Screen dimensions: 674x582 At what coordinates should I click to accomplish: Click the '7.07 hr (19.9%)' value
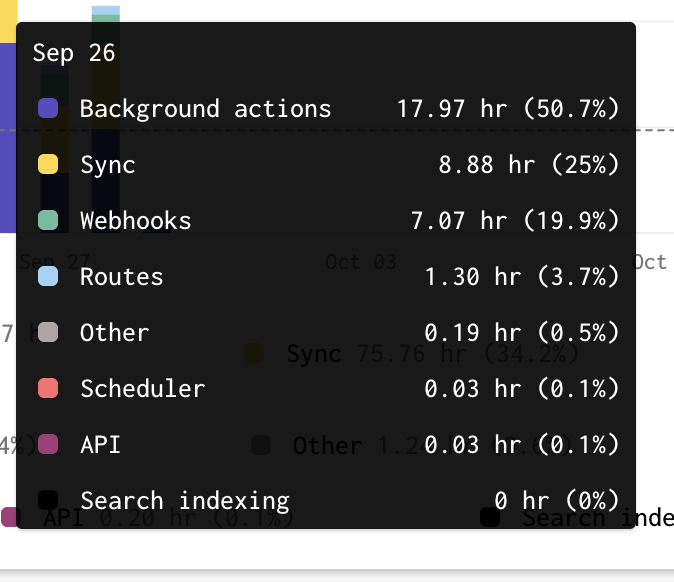(x=515, y=220)
